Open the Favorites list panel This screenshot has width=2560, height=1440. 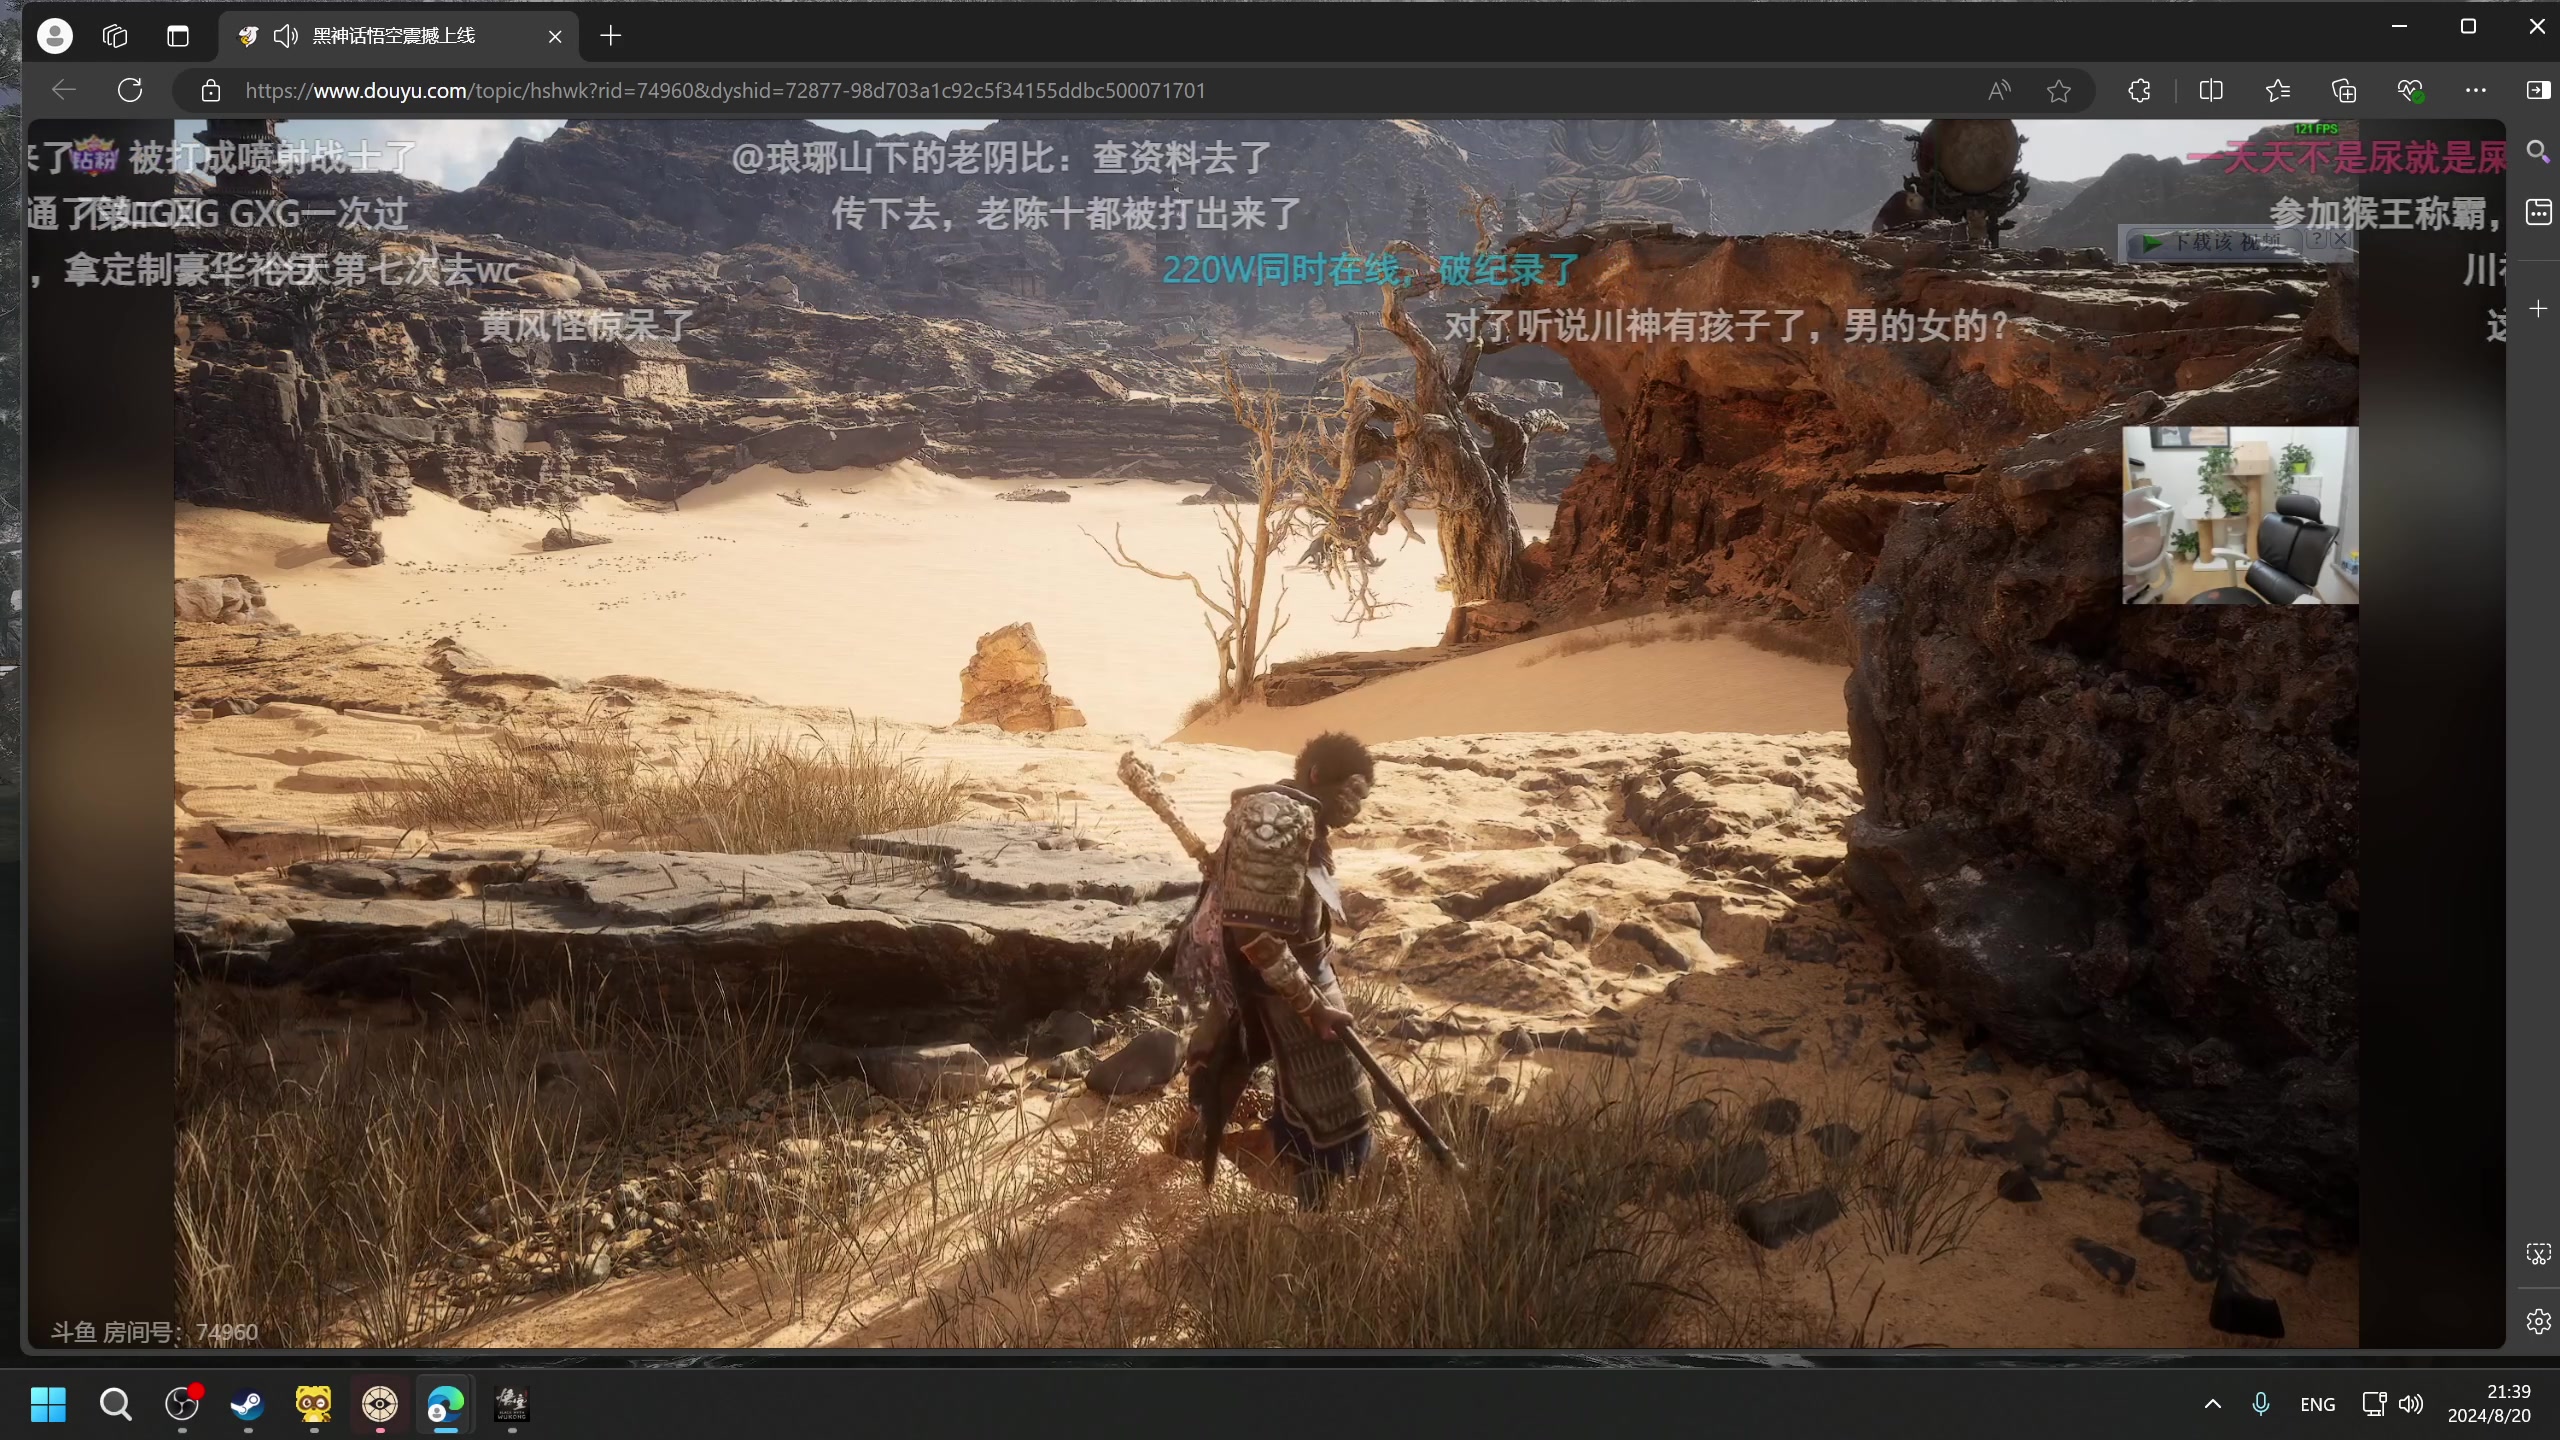pos(2277,91)
